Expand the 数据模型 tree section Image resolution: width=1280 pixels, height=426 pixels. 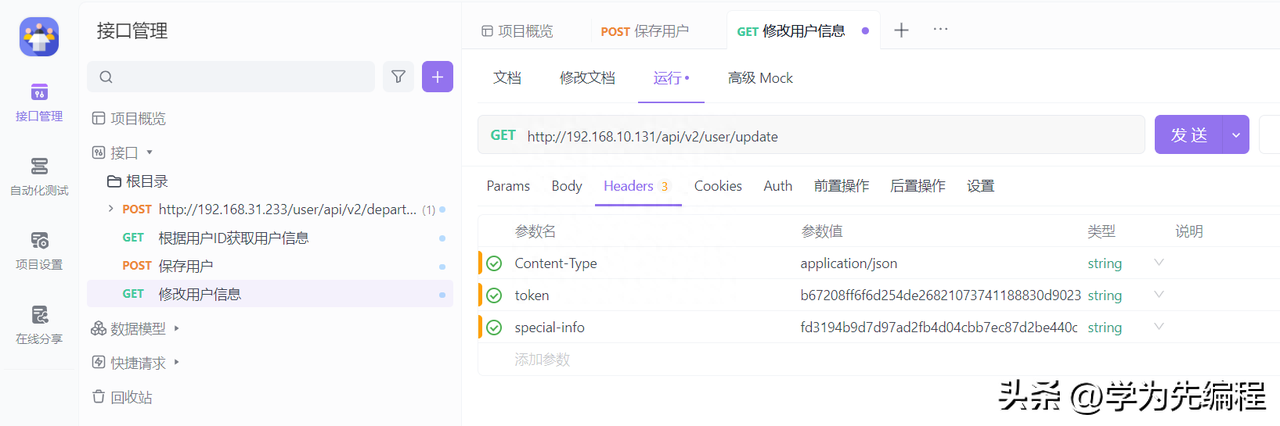tap(177, 328)
